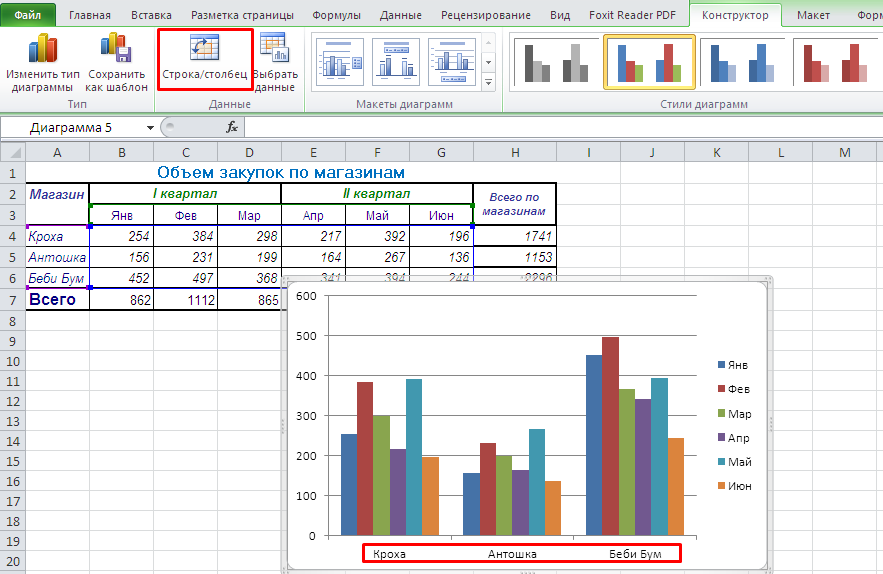Switch to the Макет ribbon tab
Image resolution: width=883 pixels, height=574 pixels.
[x=813, y=15]
